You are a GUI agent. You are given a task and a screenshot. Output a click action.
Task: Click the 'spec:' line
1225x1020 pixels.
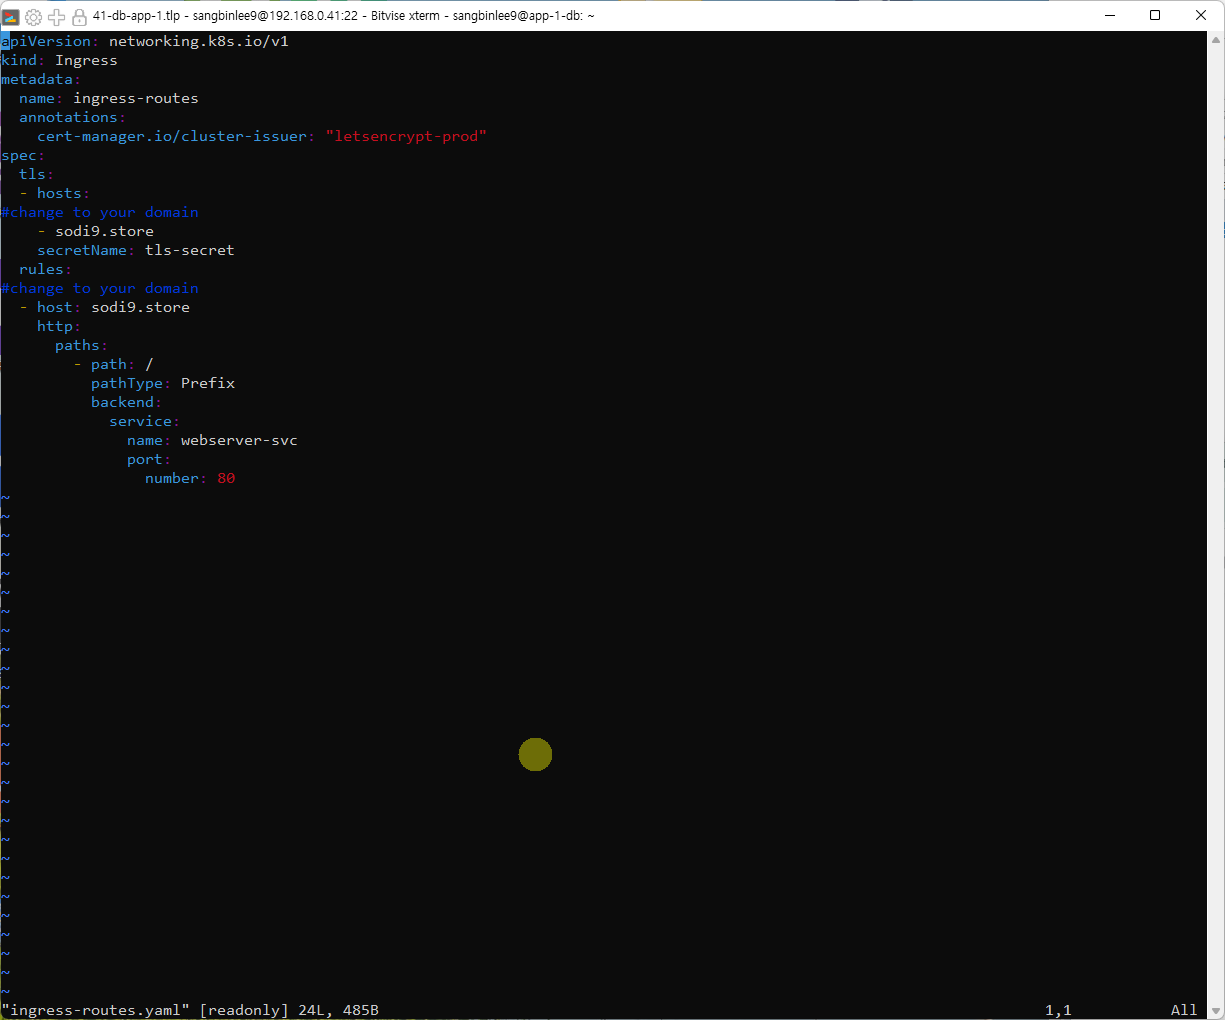(x=23, y=155)
